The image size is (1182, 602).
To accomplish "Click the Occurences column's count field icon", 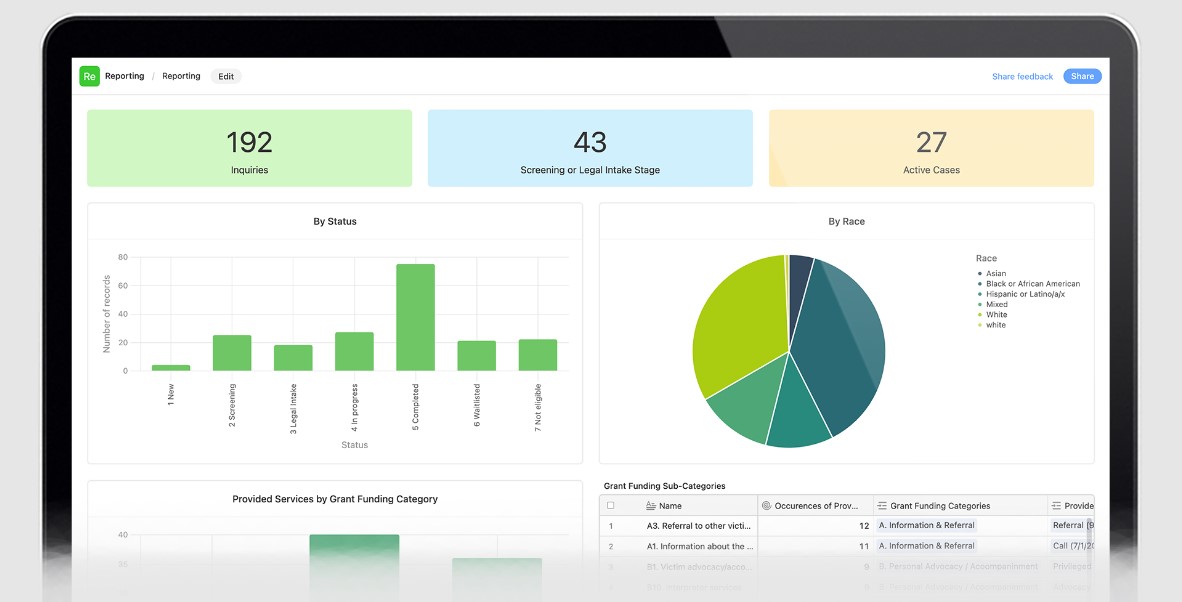I will click(x=766, y=506).
